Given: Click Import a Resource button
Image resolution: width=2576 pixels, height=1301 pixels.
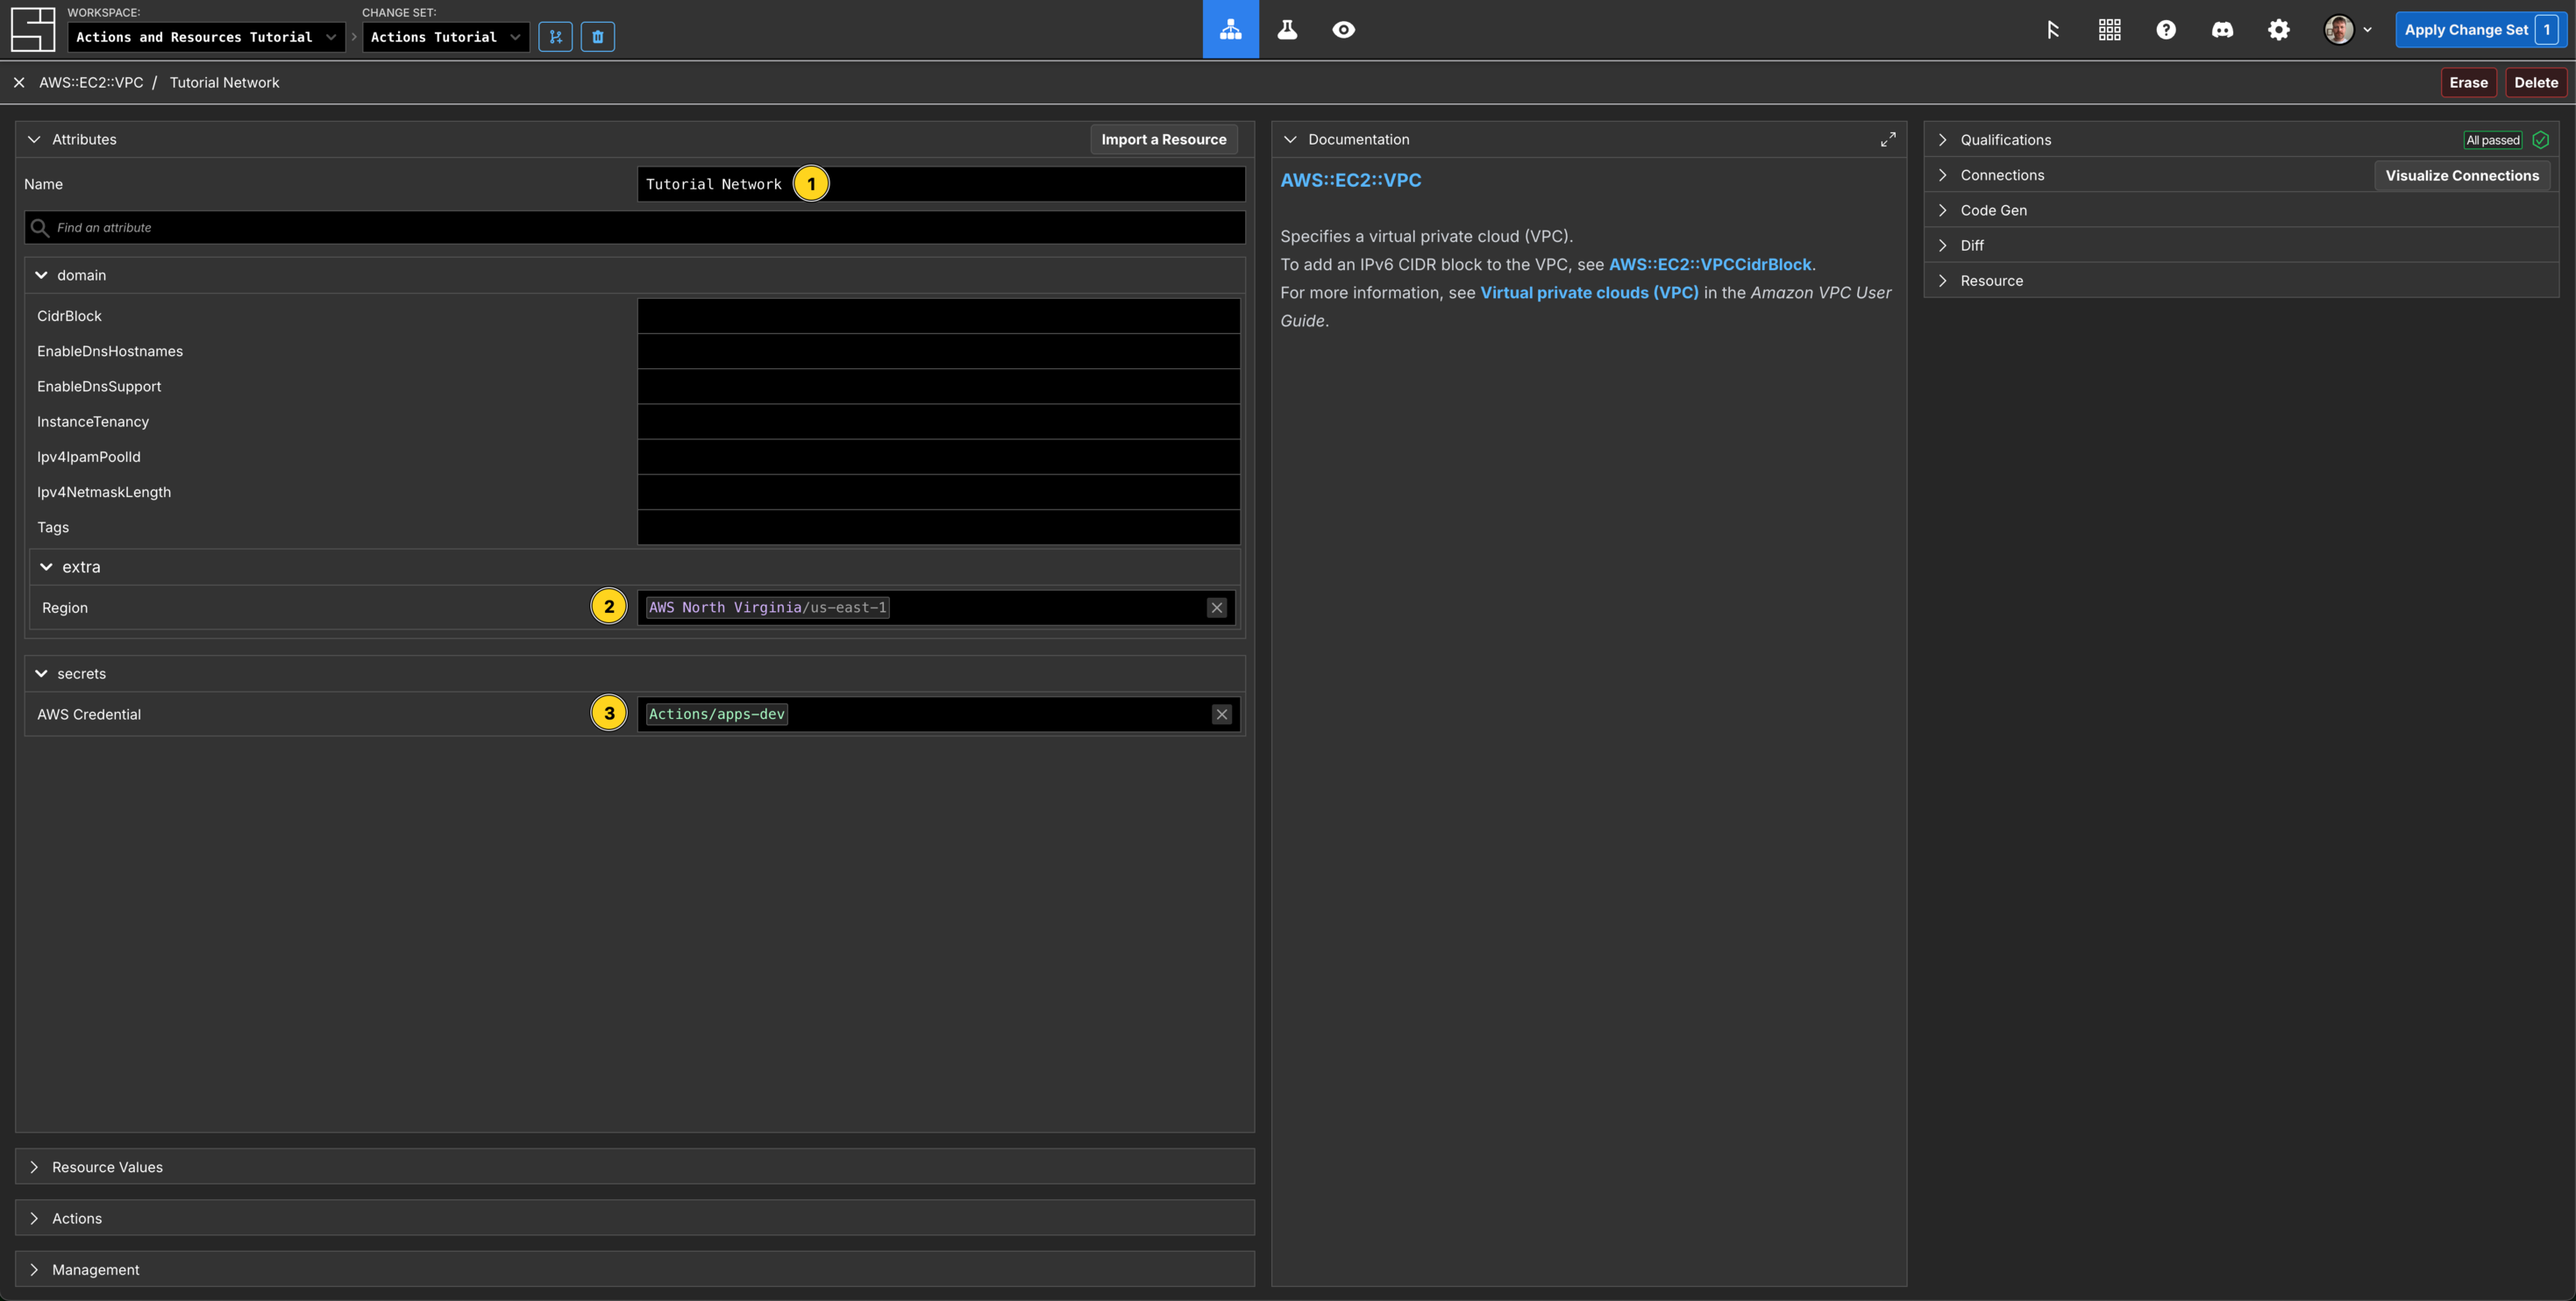Looking at the screenshot, I should coord(1163,139).
